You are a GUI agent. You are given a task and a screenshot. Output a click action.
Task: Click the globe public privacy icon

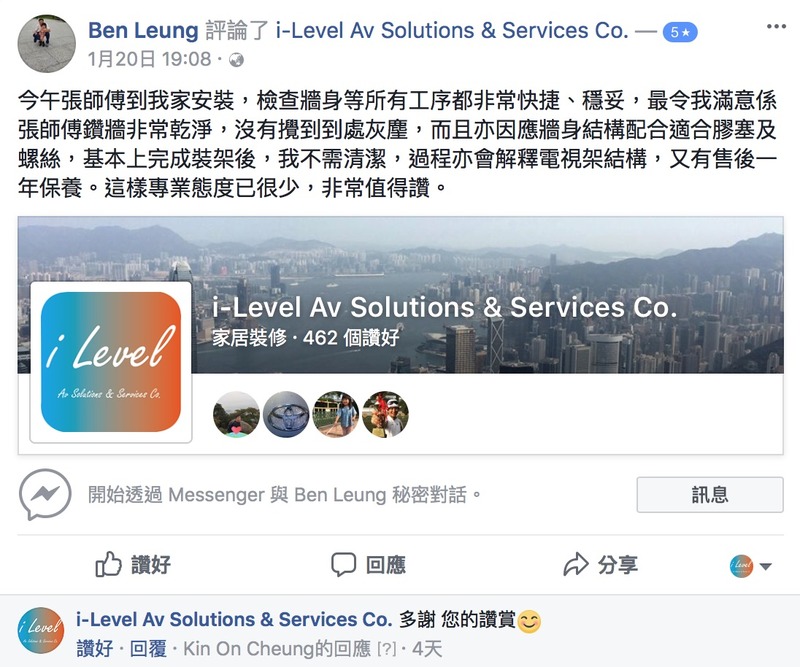coord(236,60)
